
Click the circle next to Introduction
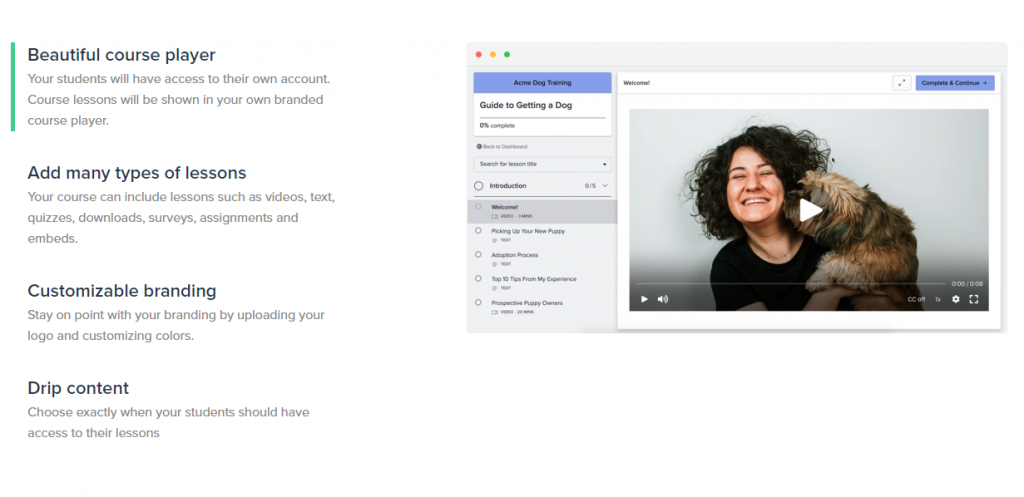click(479, 186)
